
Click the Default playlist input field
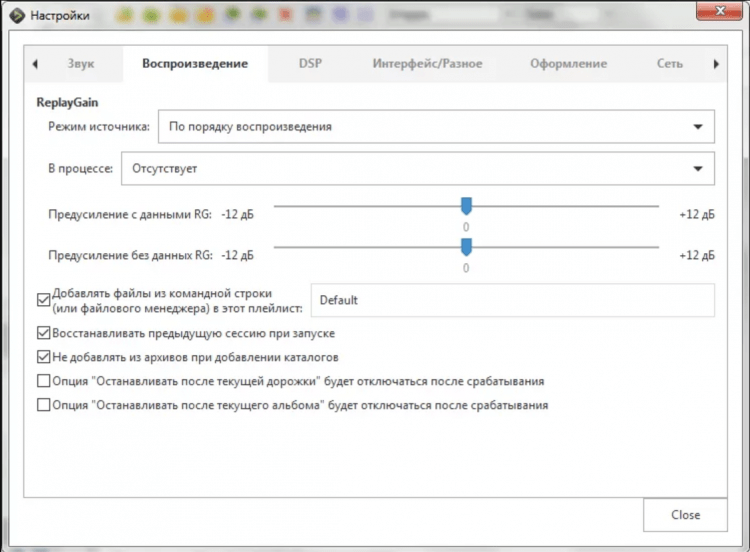(x=513, y=300)
